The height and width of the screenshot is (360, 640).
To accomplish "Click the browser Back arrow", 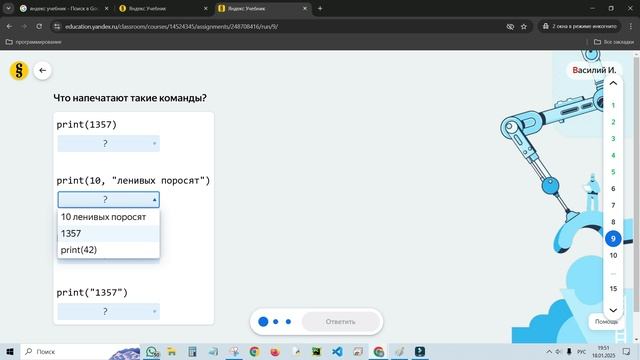I will pyautogui.click(x=9, y=27).
